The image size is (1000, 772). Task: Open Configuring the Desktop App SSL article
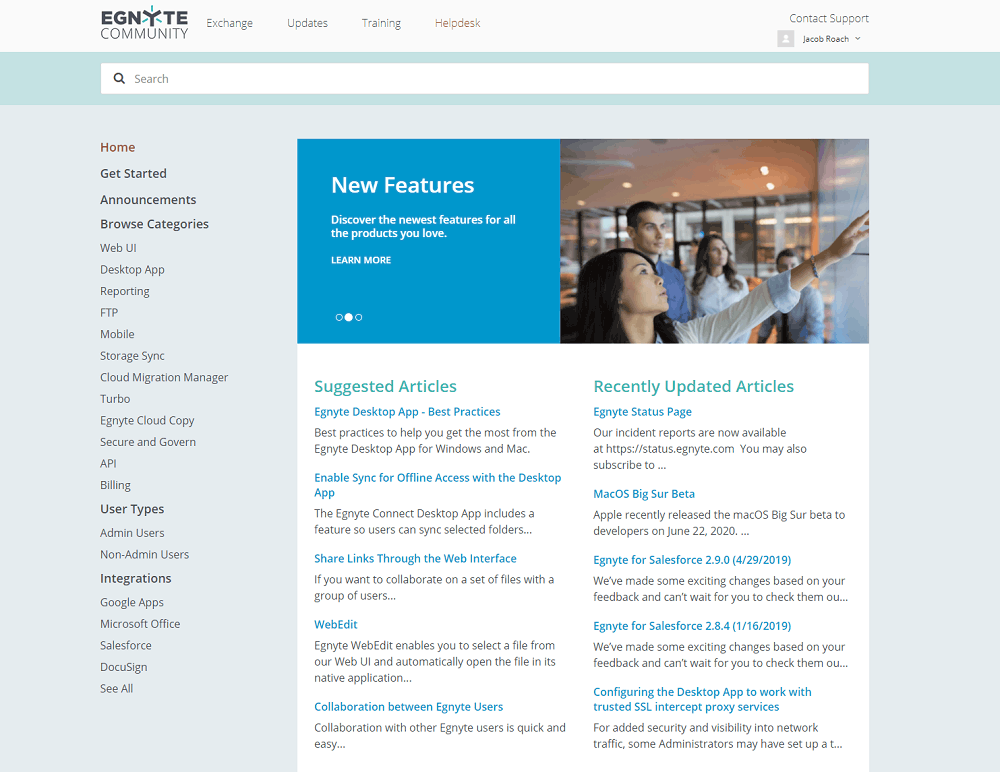[702, 699]
